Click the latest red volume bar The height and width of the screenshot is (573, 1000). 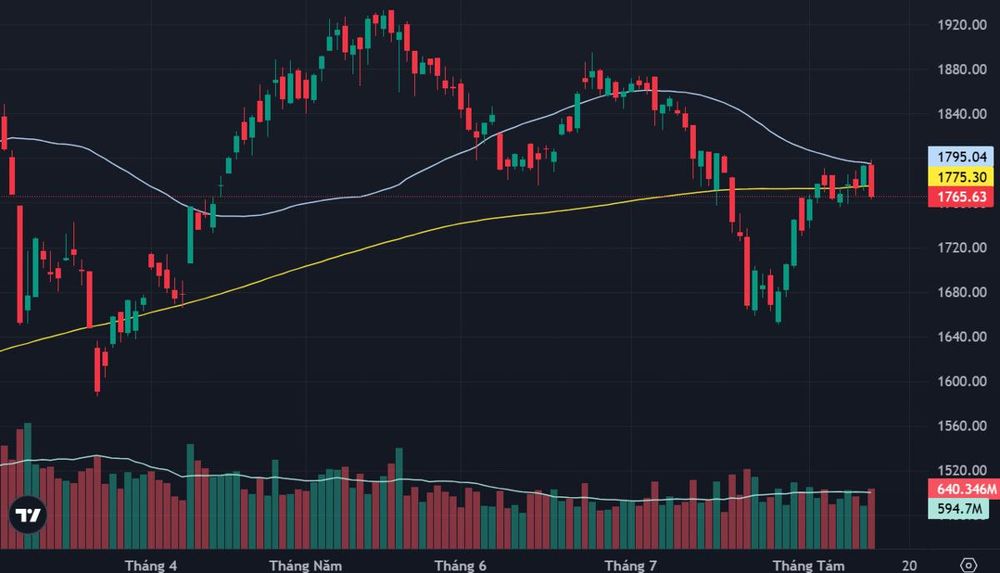[x=872, y=519]
